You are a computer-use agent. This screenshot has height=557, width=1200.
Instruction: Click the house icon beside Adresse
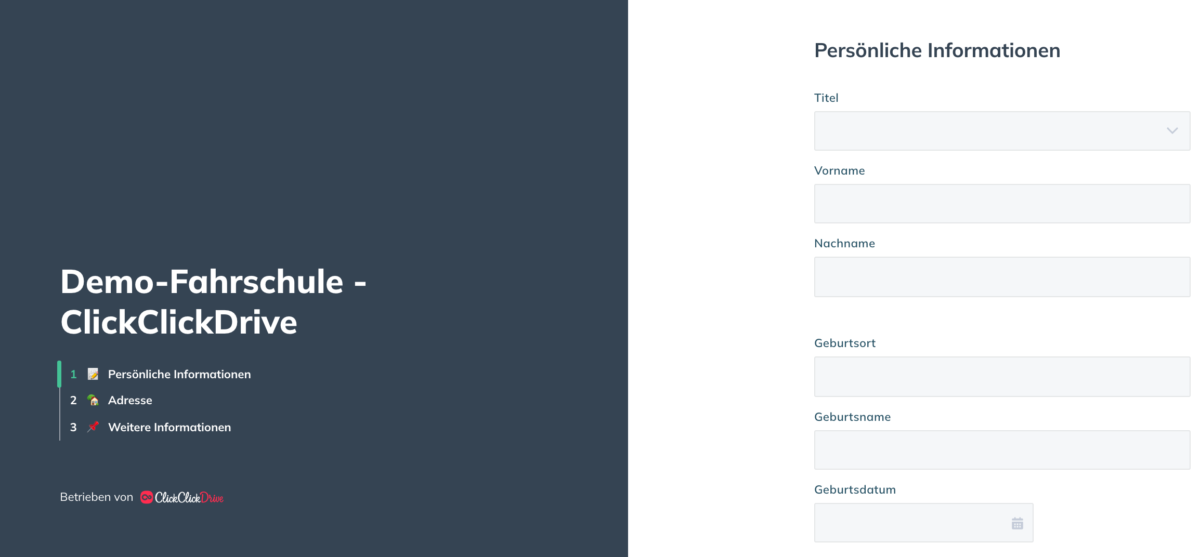(93, 400)
